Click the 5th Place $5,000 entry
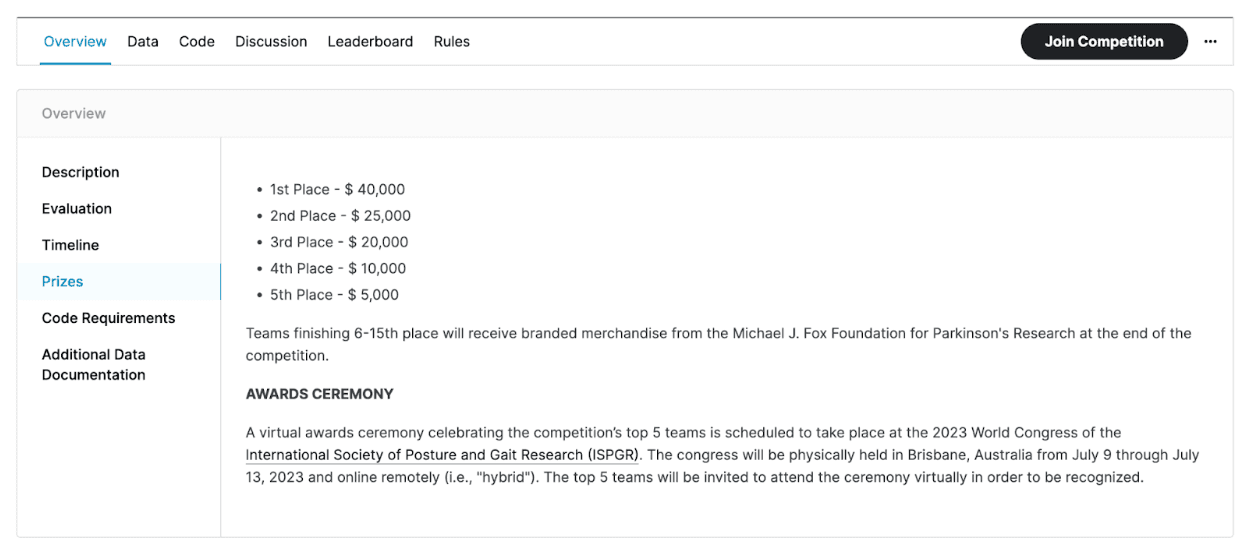Viewport: 1256px width, 556px height. coord(334,295)
